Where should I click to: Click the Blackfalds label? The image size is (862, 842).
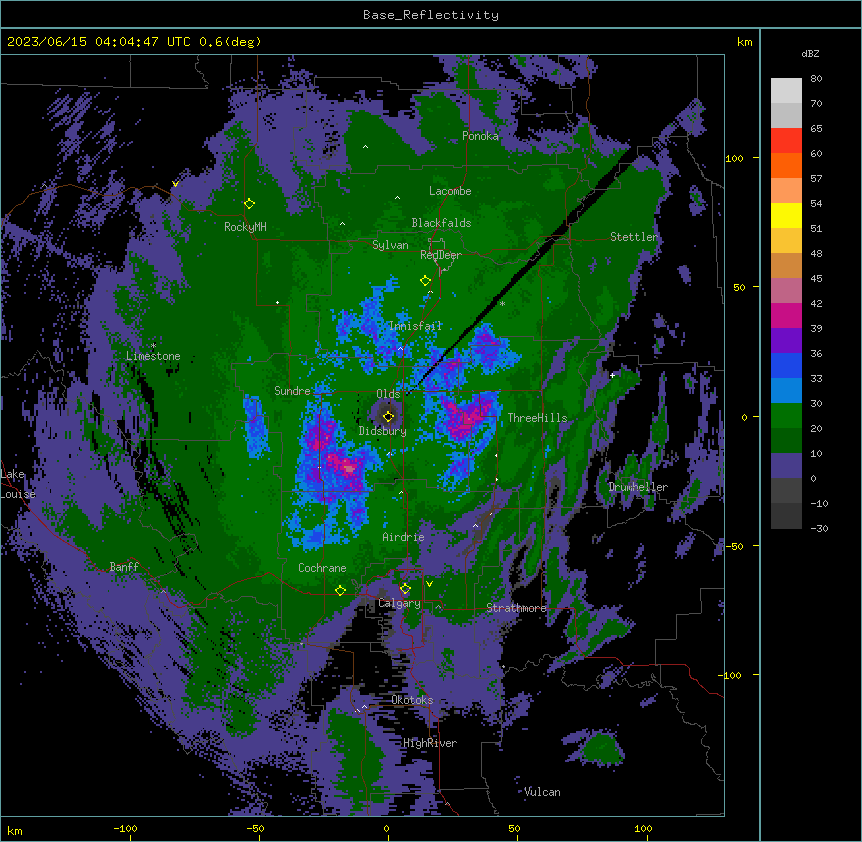[x=441, y=223]
